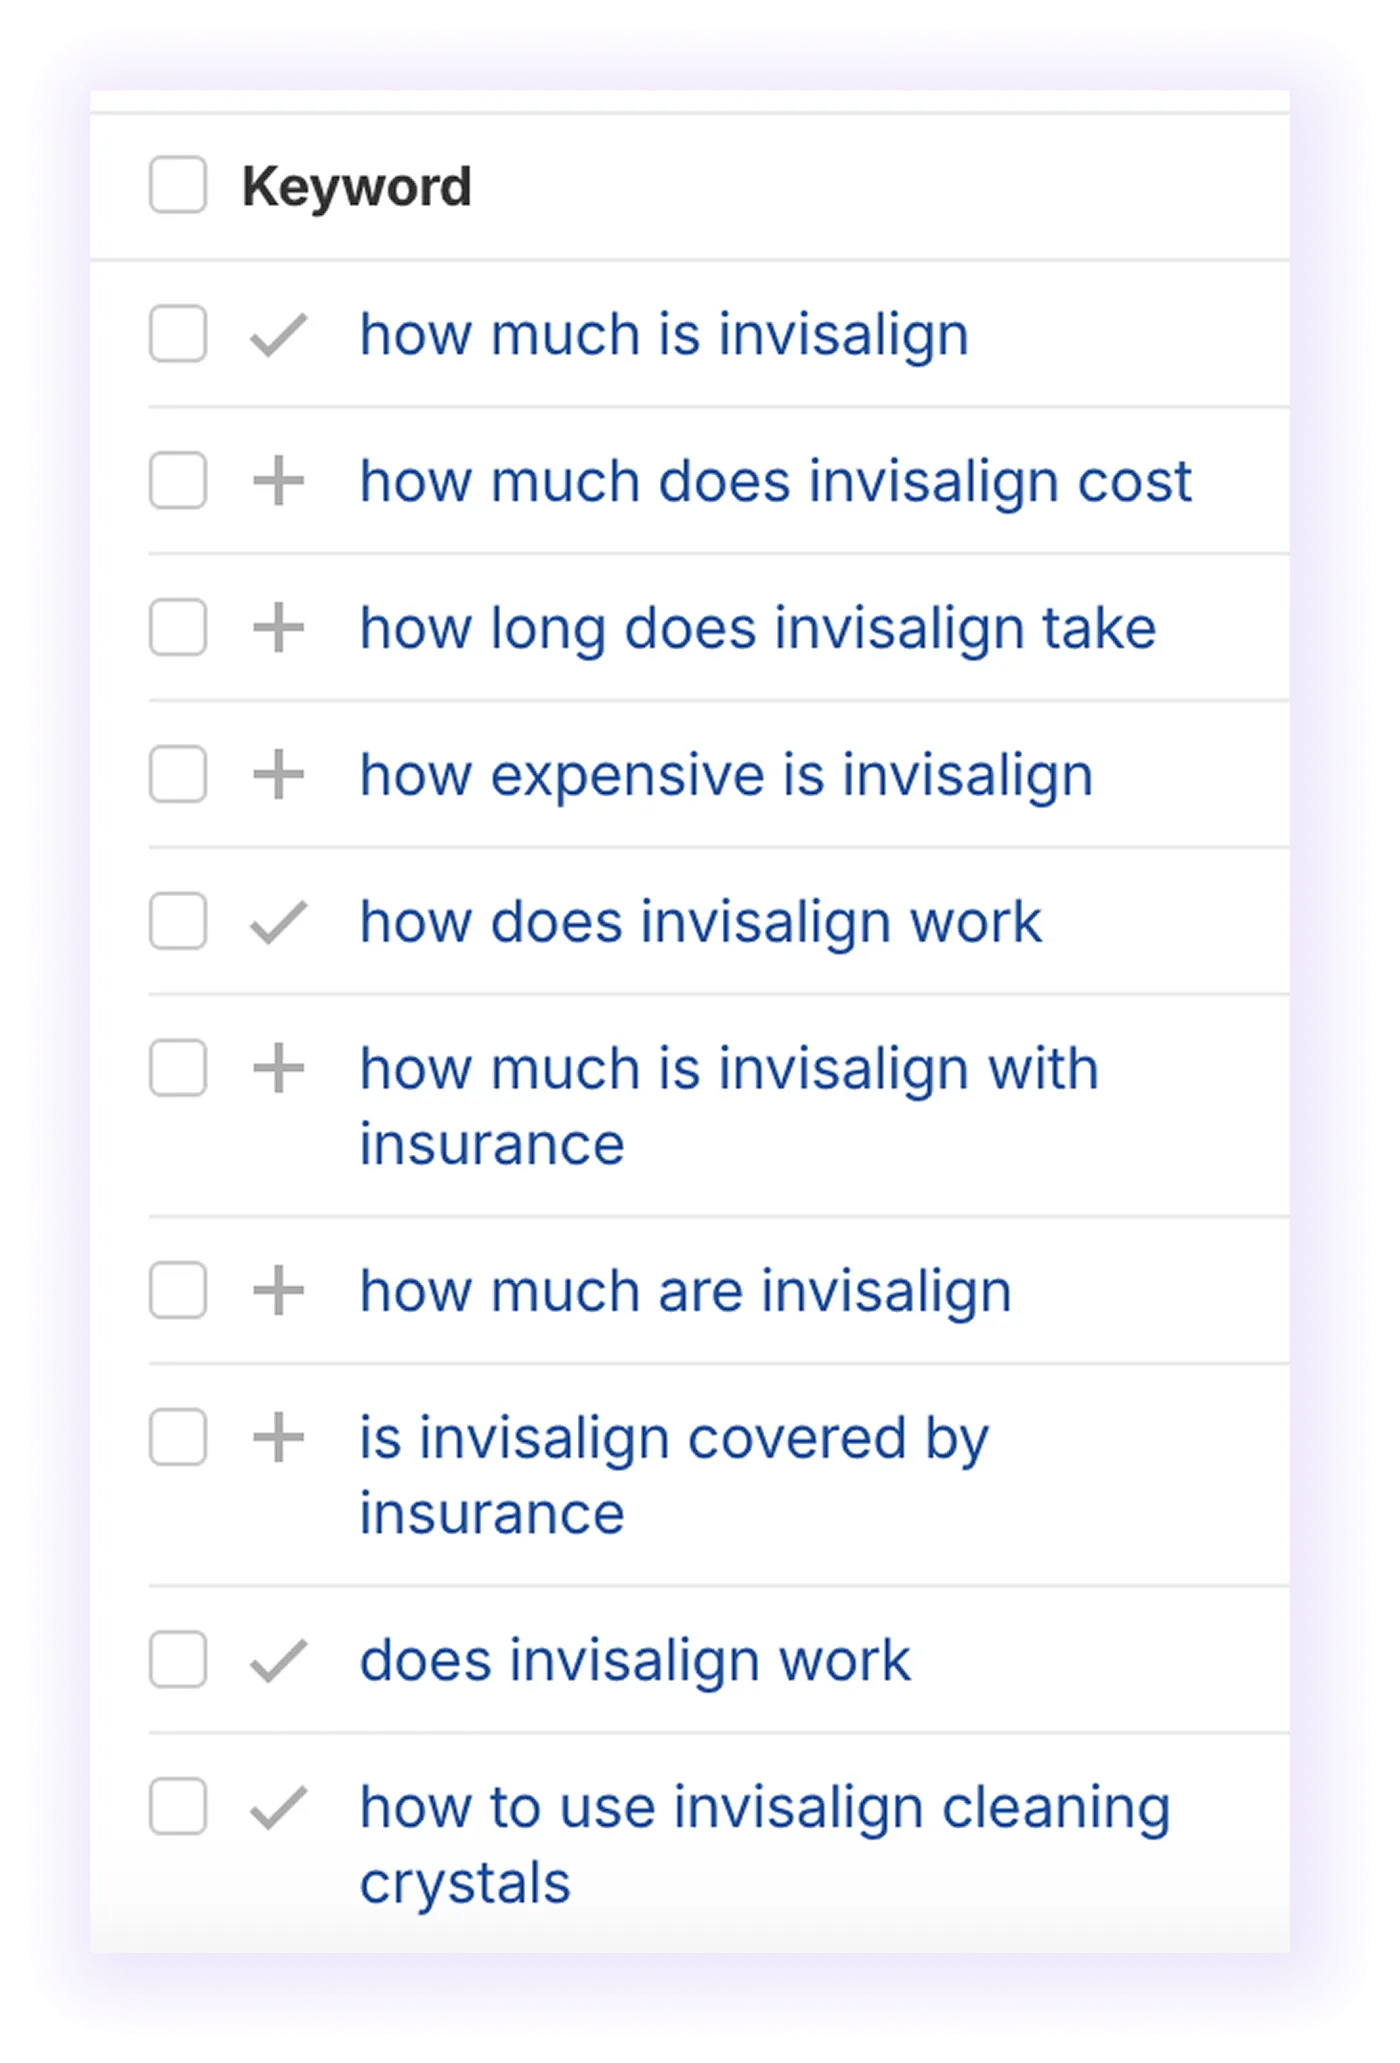Check the box for "is invisalign covered by insurance"
Screen dimensions: 1400x2063
[x=177, y=1437]
